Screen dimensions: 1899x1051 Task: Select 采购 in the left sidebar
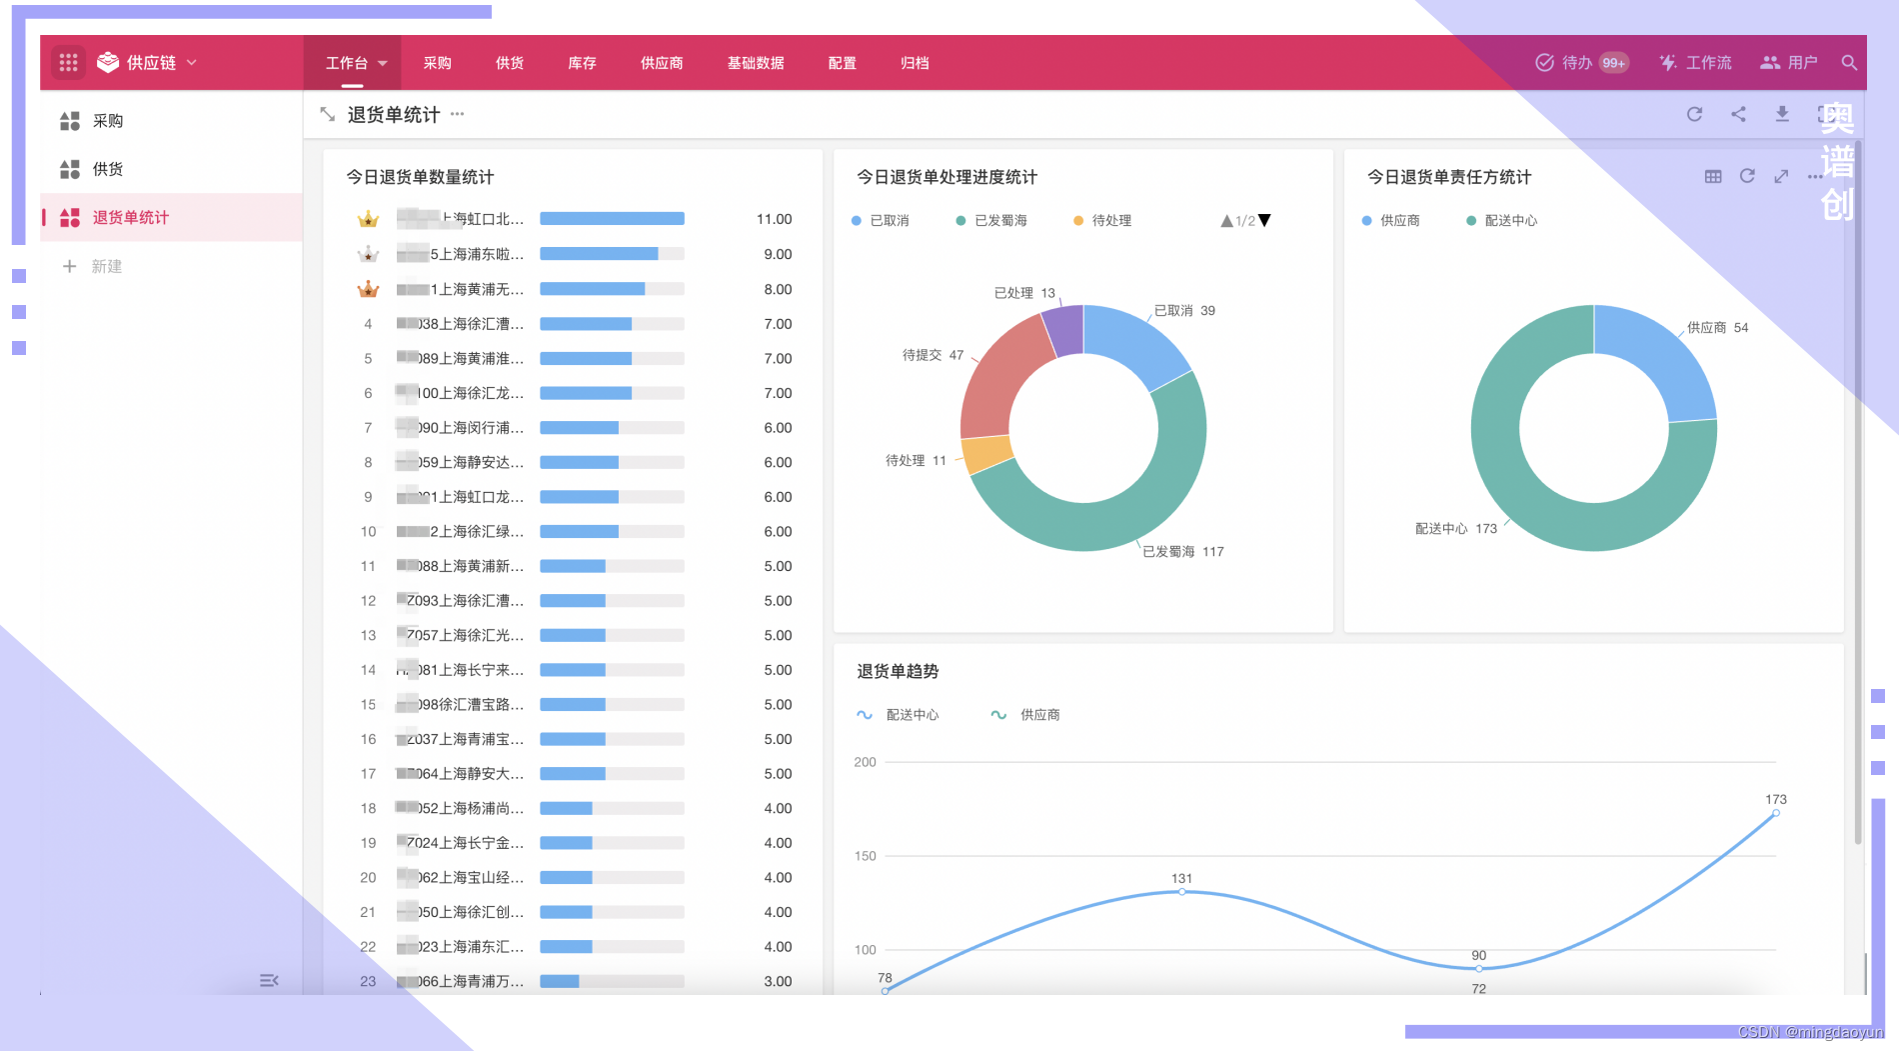[x=171, y=121]
